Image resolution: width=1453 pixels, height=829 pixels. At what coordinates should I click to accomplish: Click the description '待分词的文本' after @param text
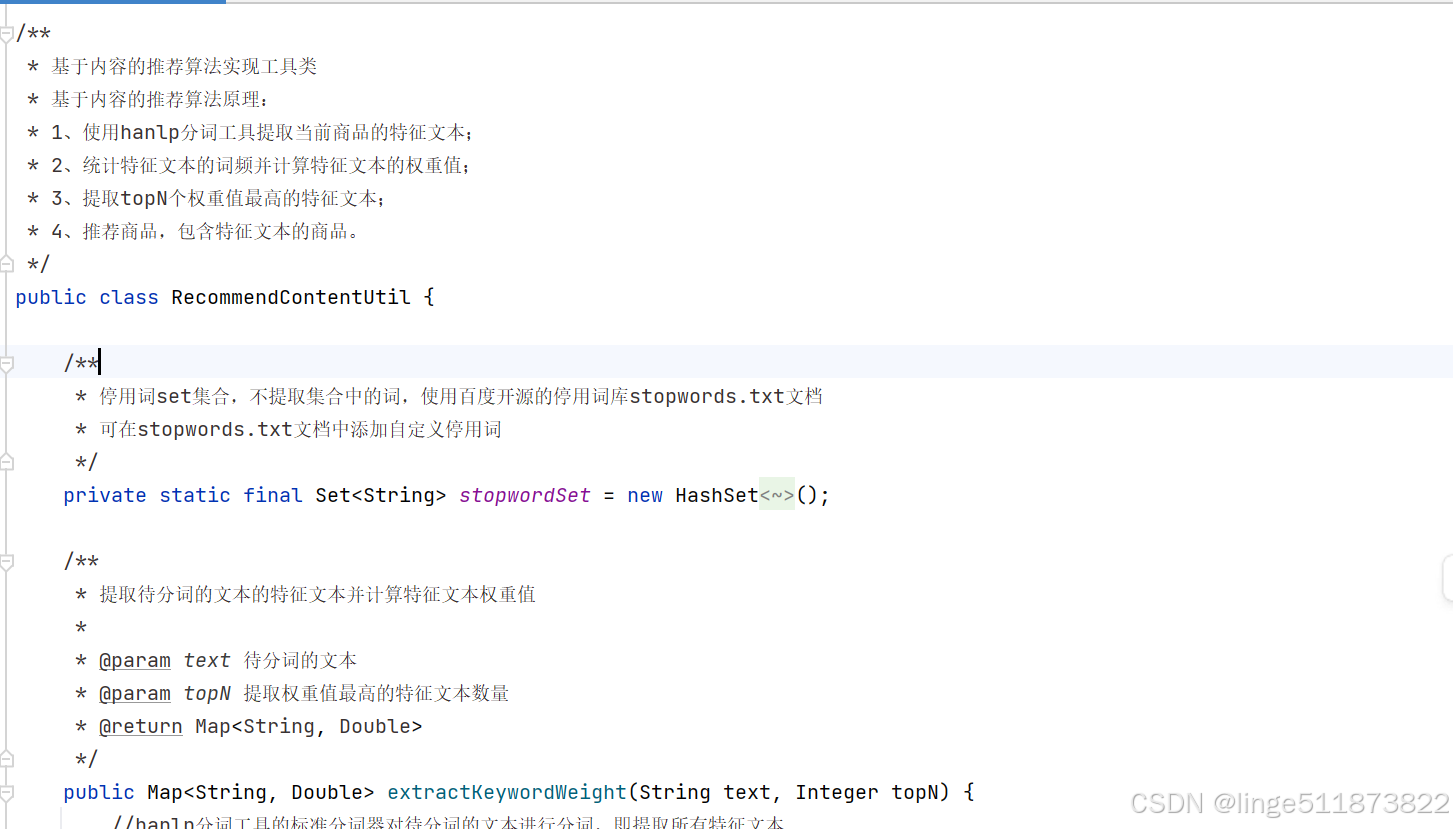[300, 660]
